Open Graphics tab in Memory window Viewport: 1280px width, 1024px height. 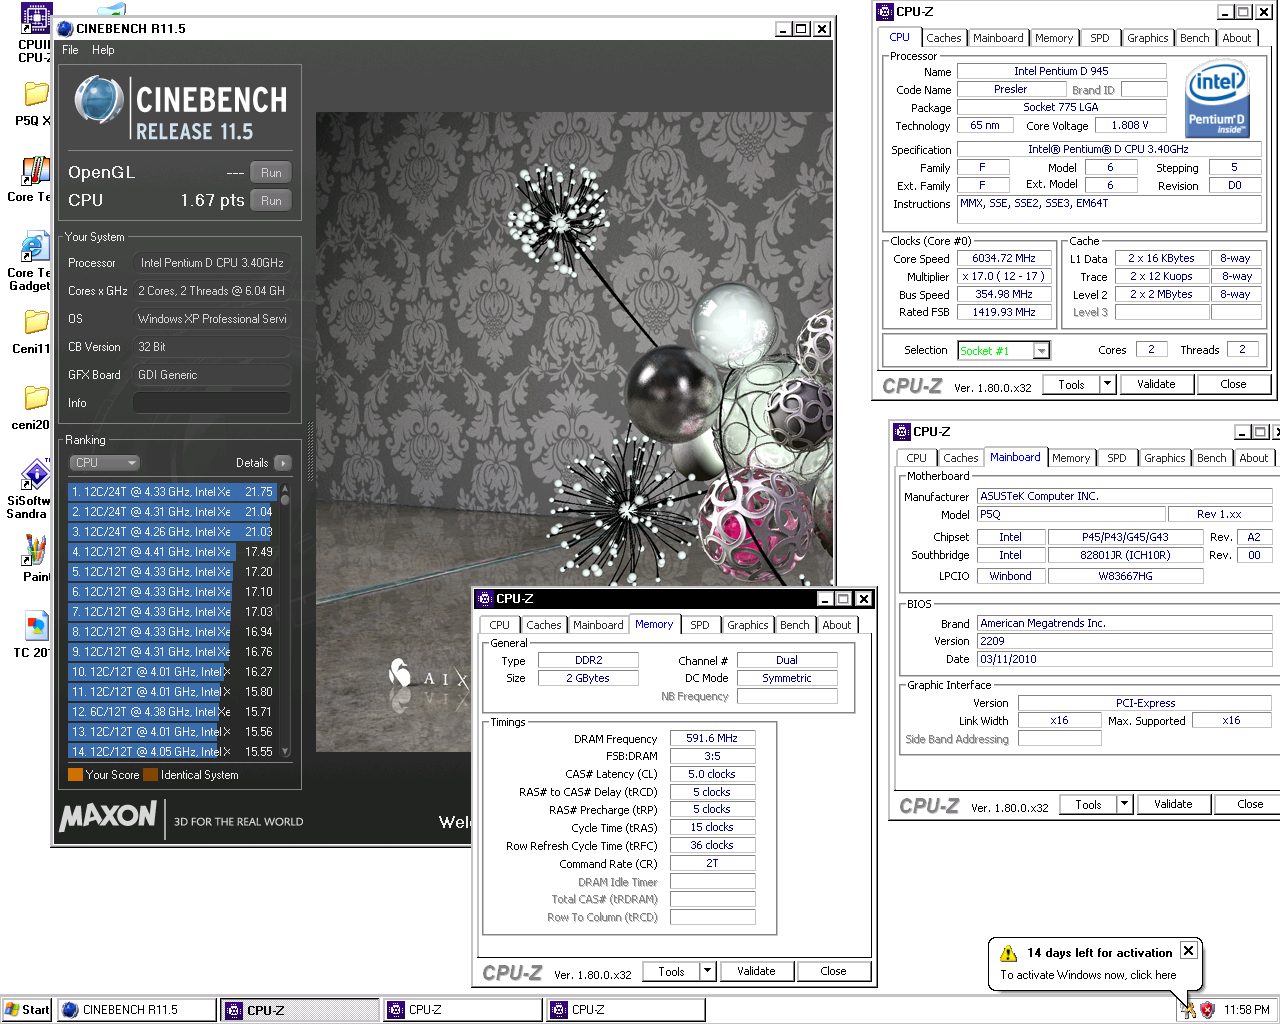coord(748,625)
